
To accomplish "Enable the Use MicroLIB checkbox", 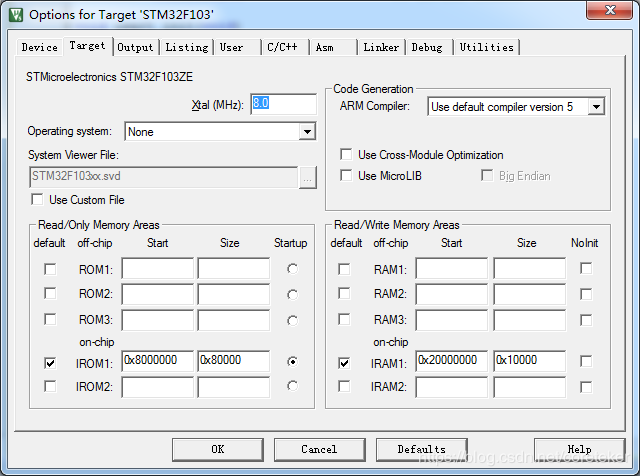I will (346, 176).
